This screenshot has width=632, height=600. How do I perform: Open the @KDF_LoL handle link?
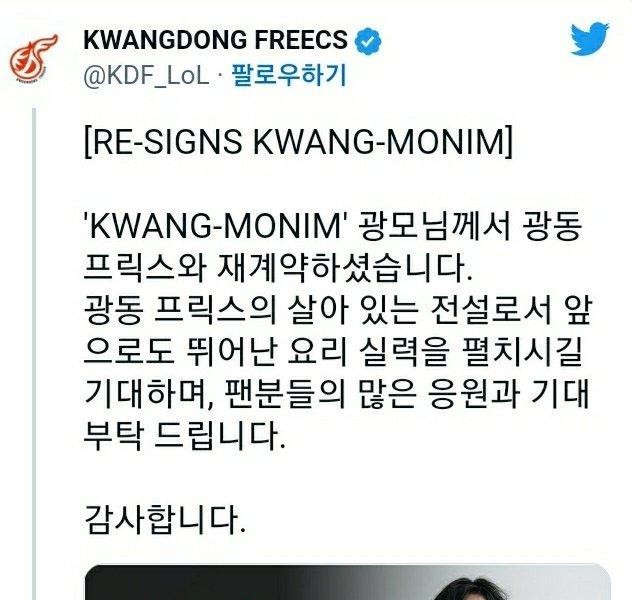(x=146, y=76)
